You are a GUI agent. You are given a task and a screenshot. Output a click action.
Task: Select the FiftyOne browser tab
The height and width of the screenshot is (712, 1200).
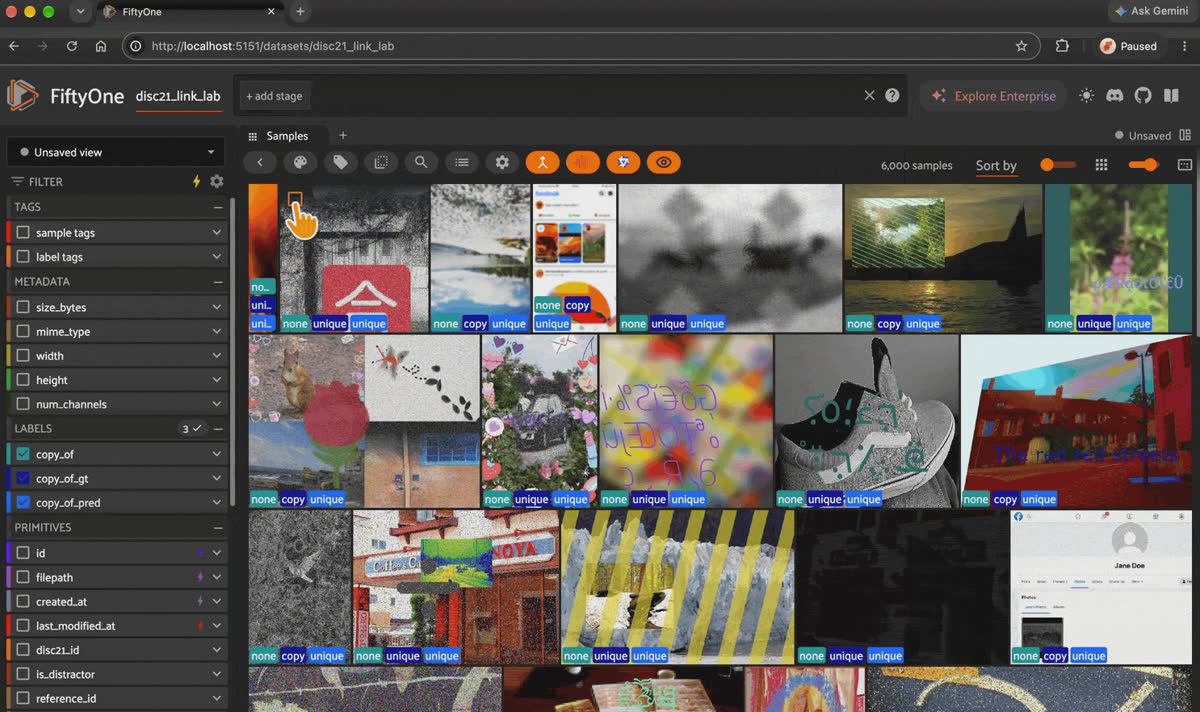pos(188,12)
